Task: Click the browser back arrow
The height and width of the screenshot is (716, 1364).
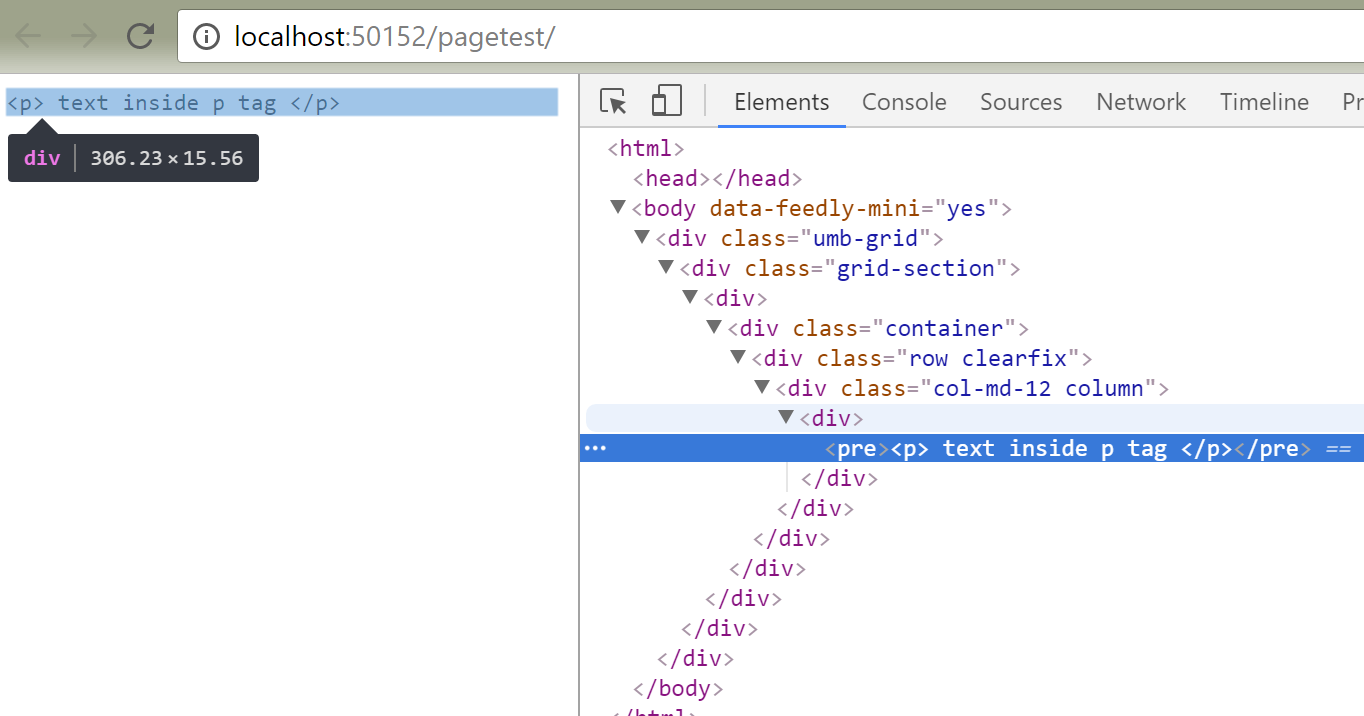Action: [28, 37]
